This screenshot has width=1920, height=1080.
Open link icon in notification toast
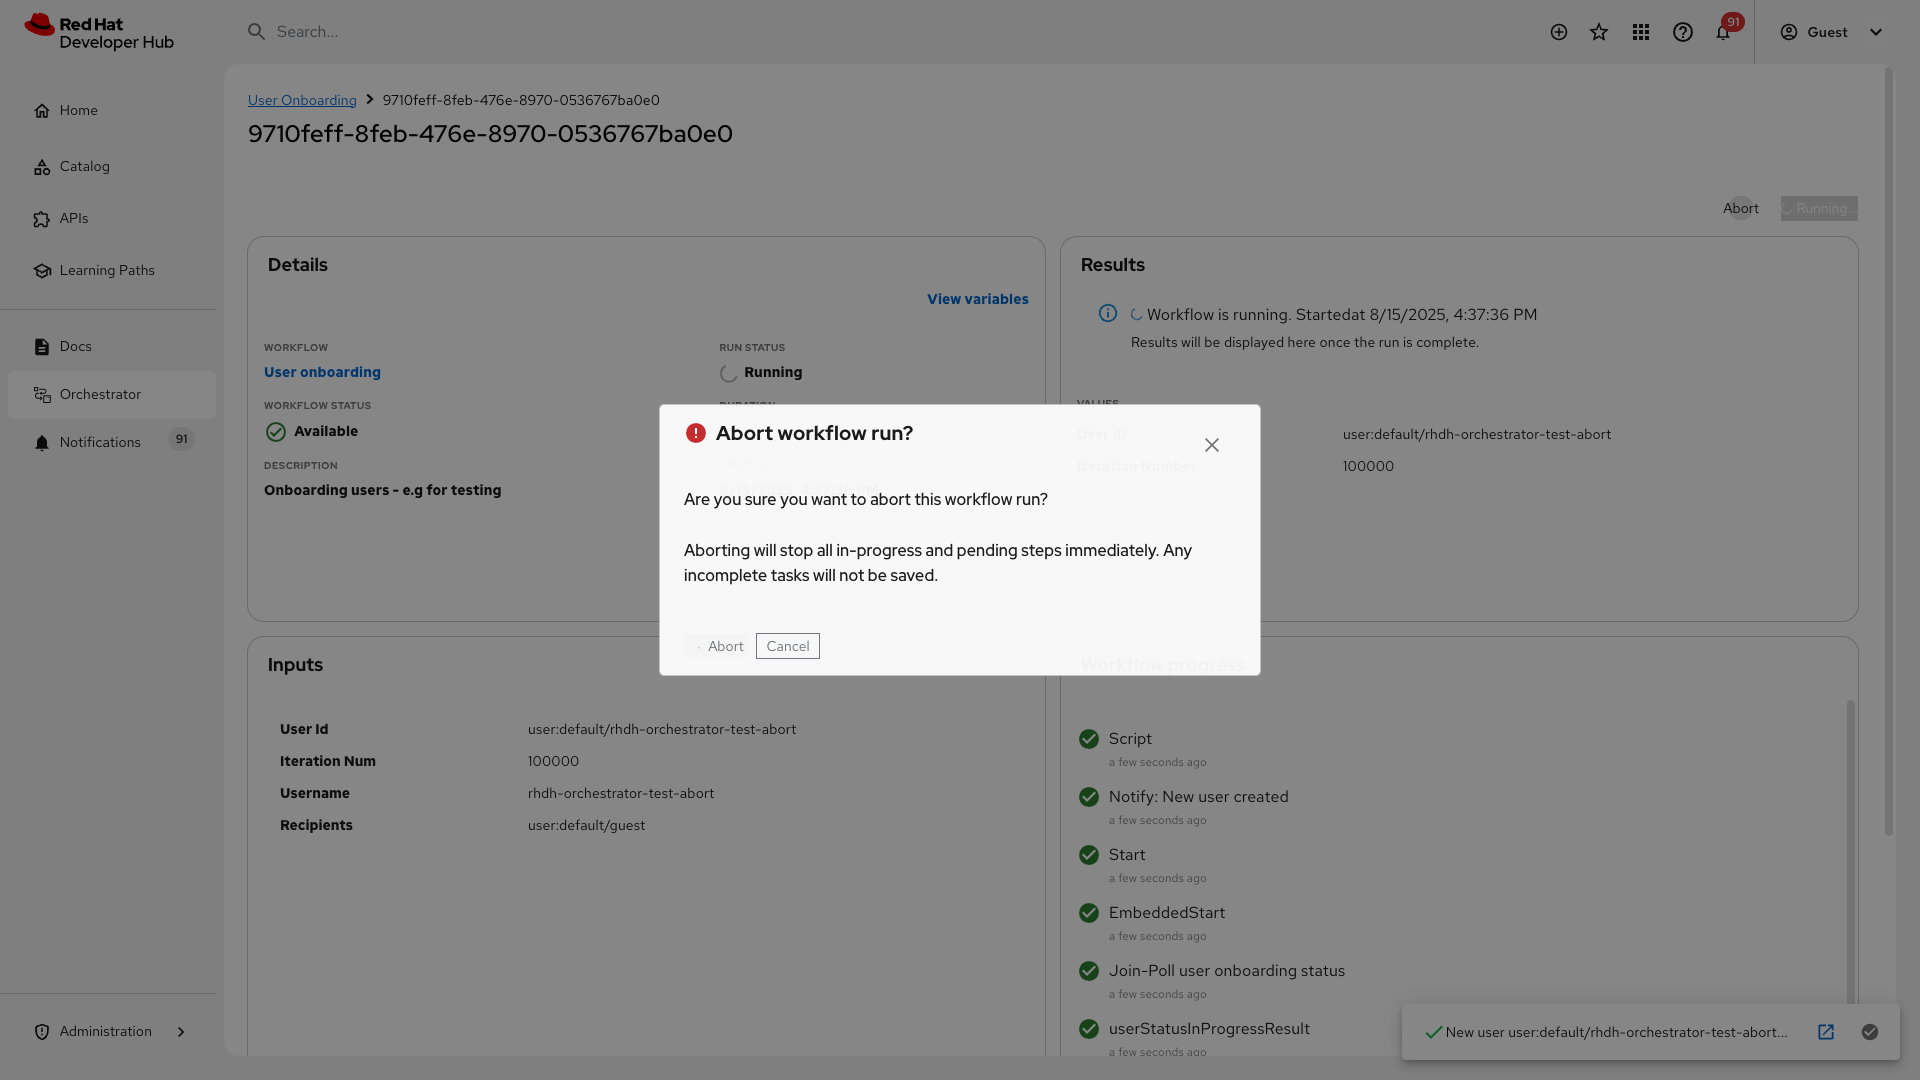pyautogui.click(x=1826, y=1032)
